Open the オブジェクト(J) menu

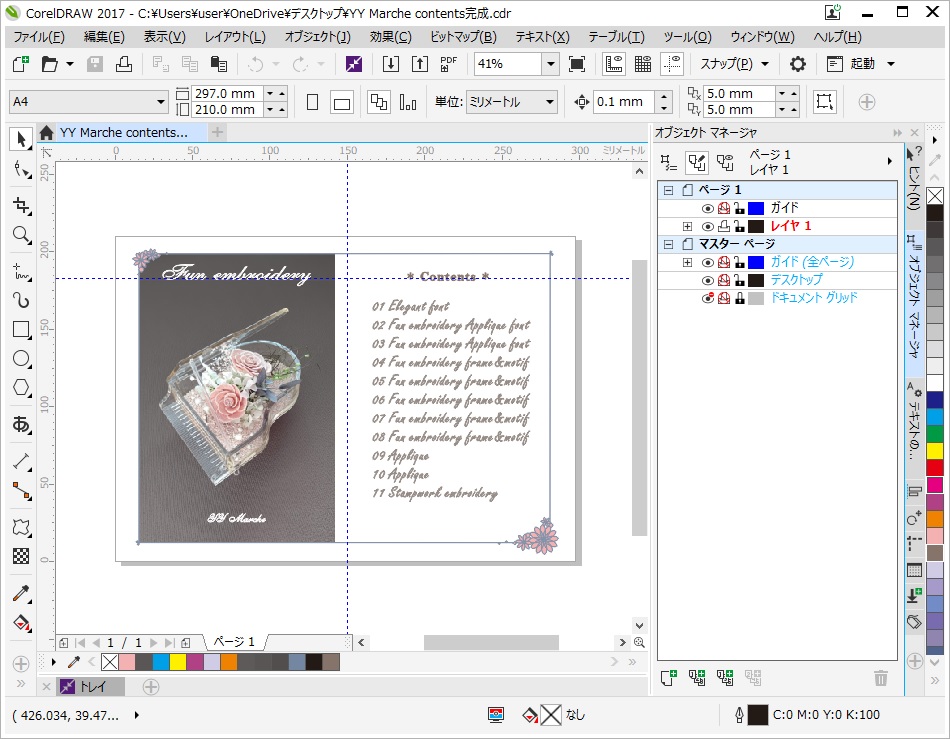[317, 37]
